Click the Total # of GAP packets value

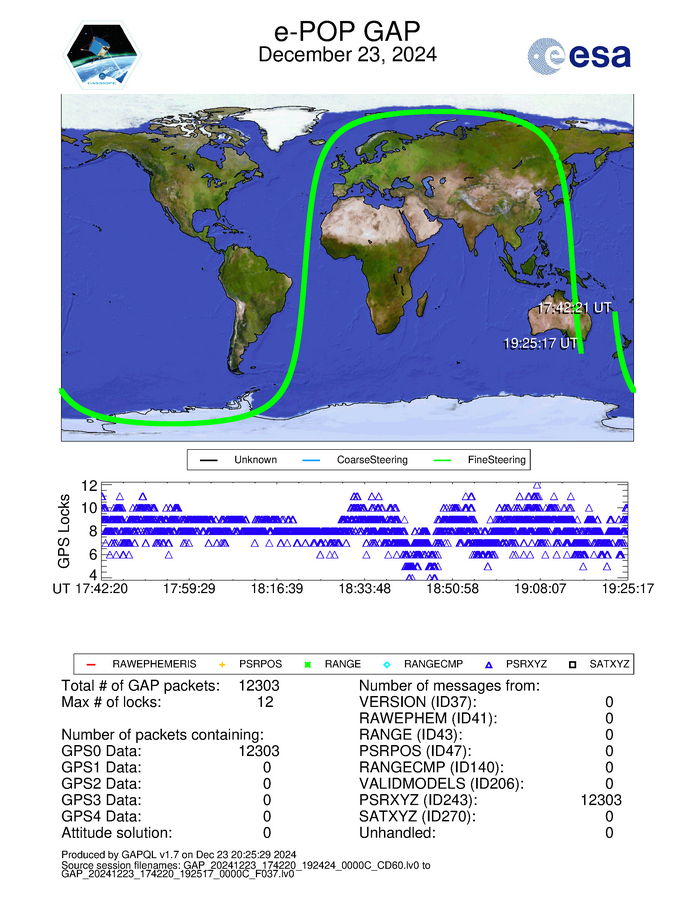click(x=258, y=686)
